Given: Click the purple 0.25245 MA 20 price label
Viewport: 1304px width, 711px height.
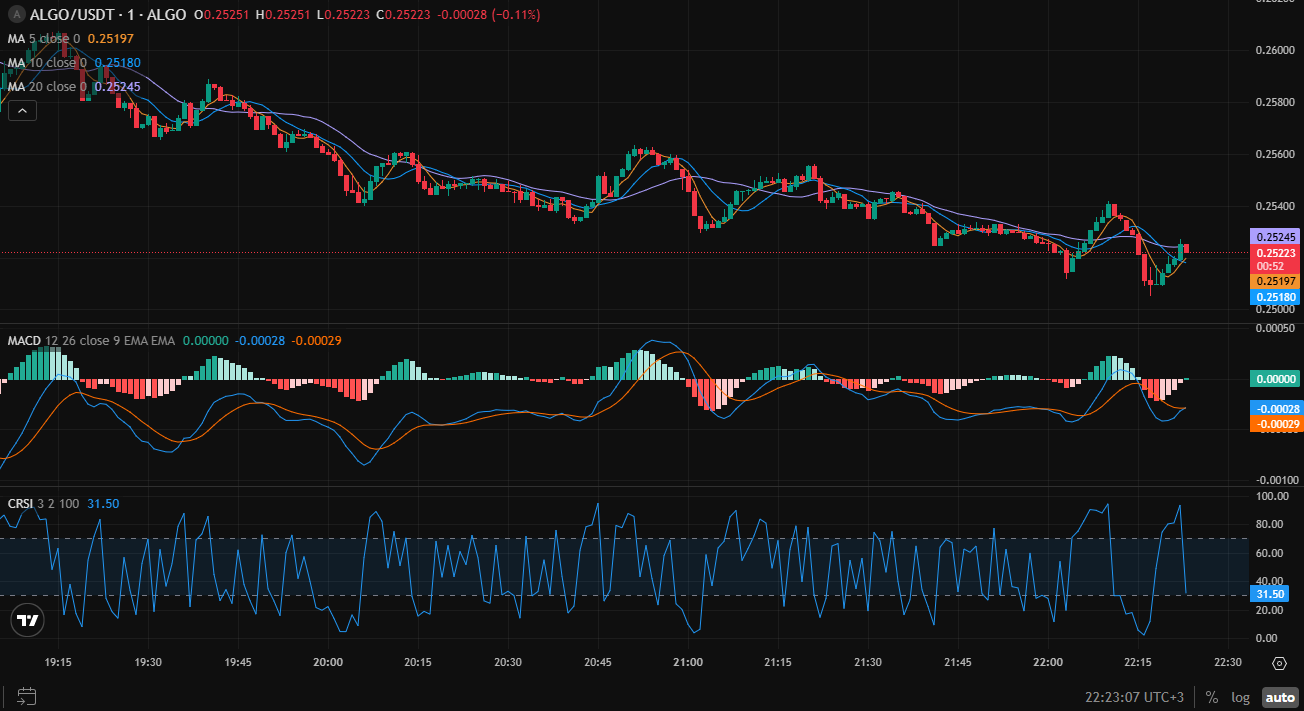Looking at the screenshot, I should [1276, 237].
